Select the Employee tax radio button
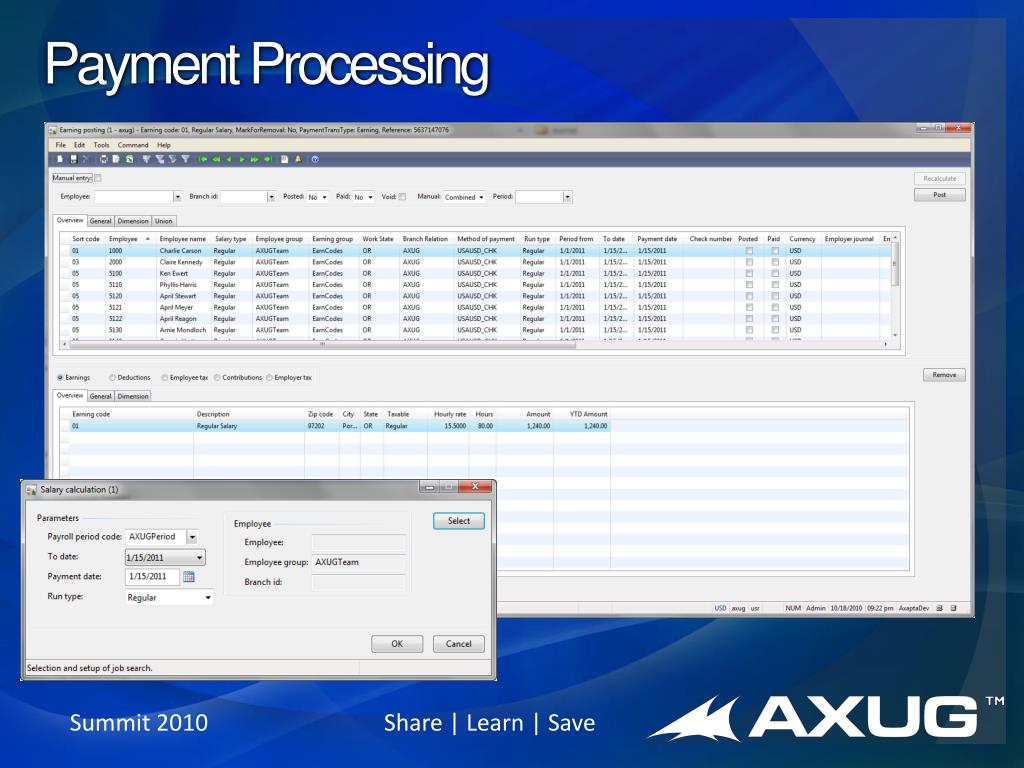The height and width of the screenshot is (768, 1024). tap(165, 377)
